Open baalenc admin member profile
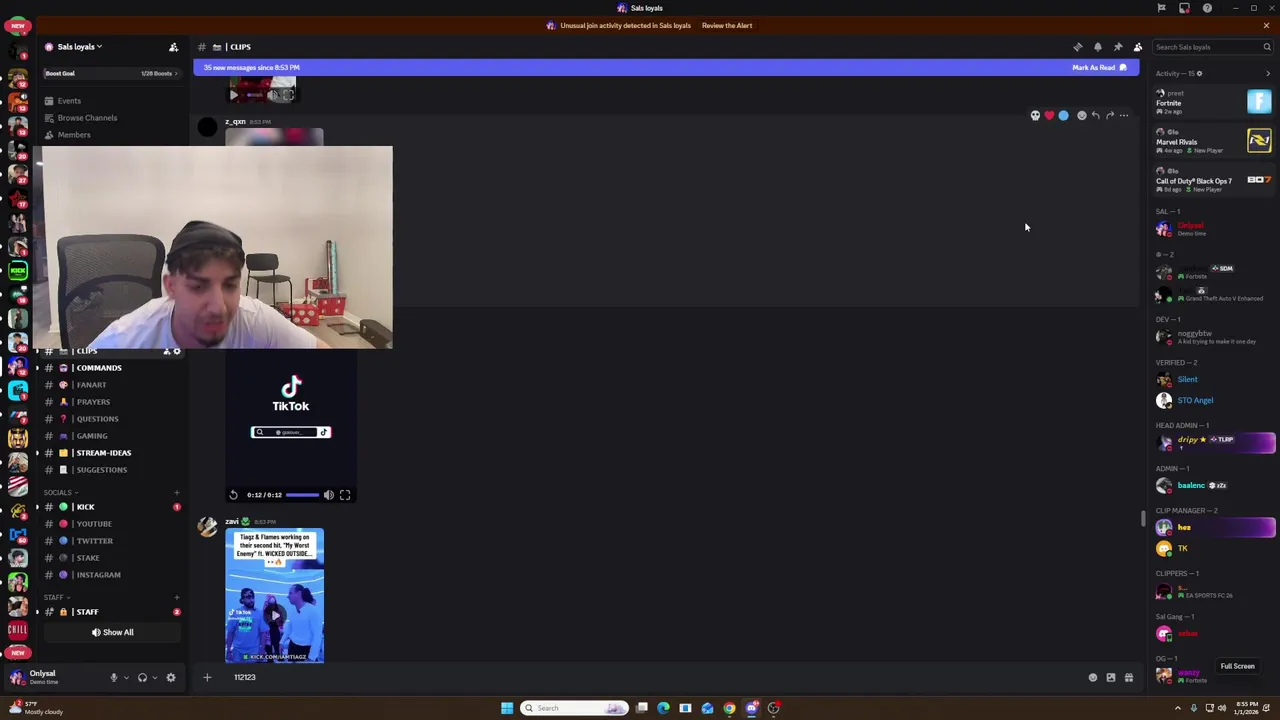This screenshot has width=1280, height=720. (1212, 486)
